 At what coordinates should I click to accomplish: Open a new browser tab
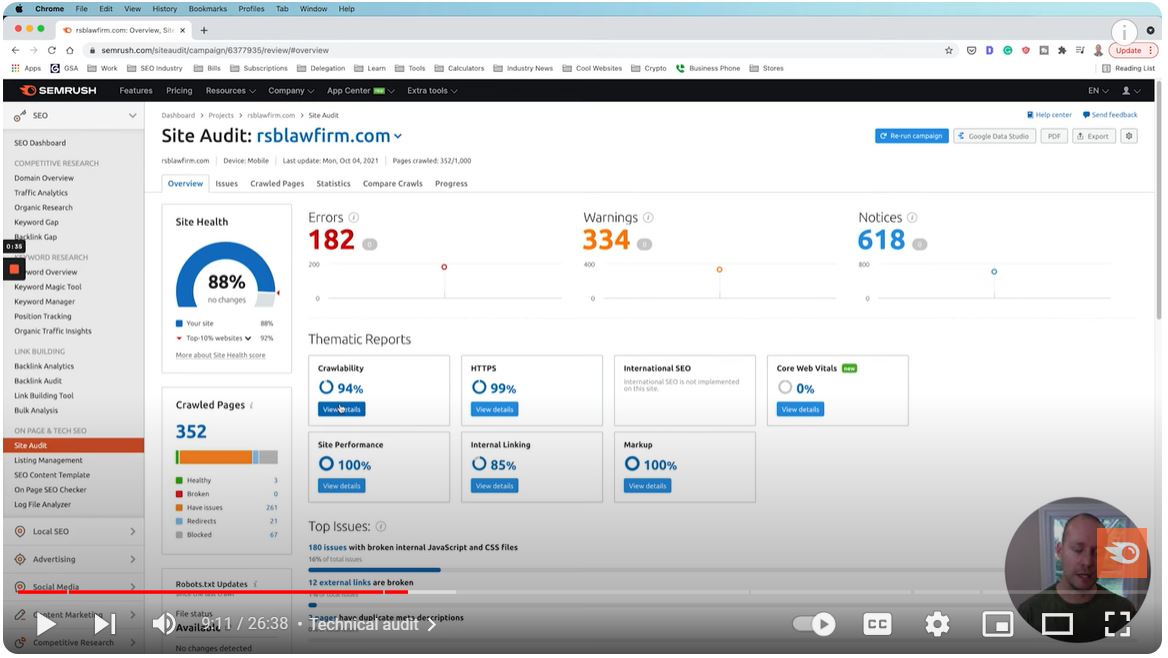[203, 30]
